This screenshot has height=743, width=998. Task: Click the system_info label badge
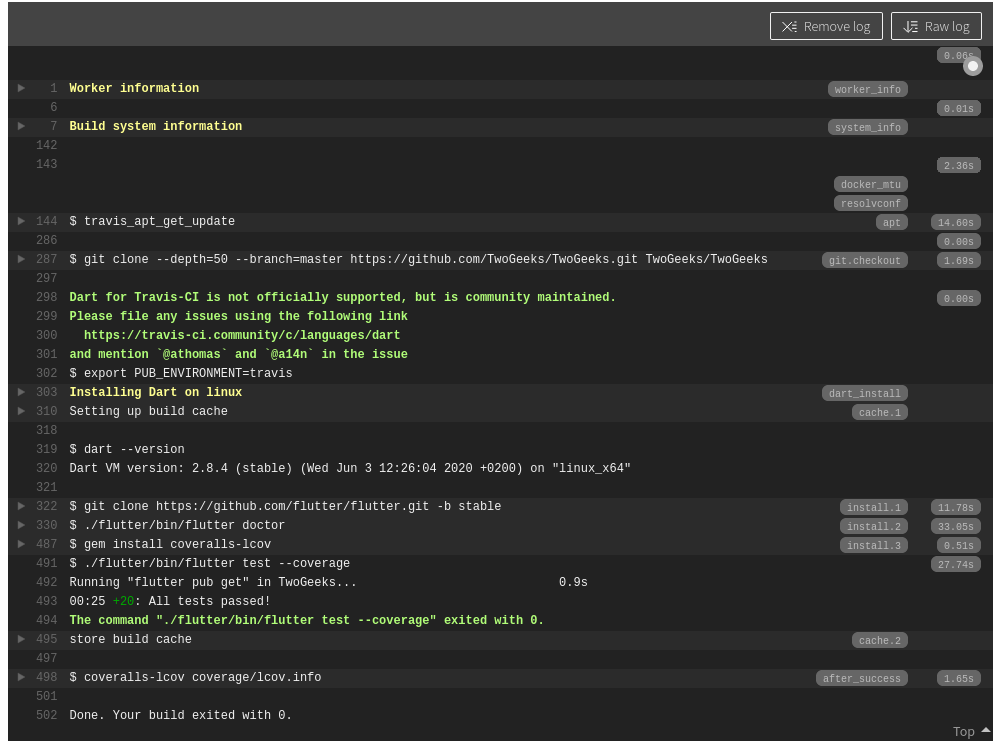point(867,127)
